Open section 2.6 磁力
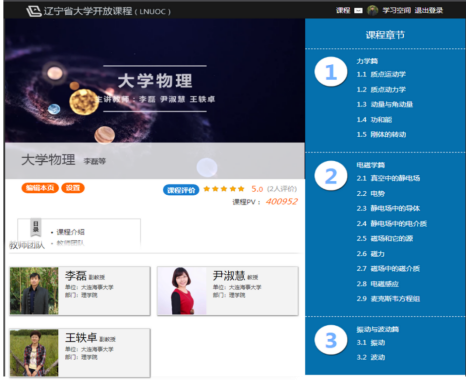Screen dimensions: 466x387 [x=371, y=254]
